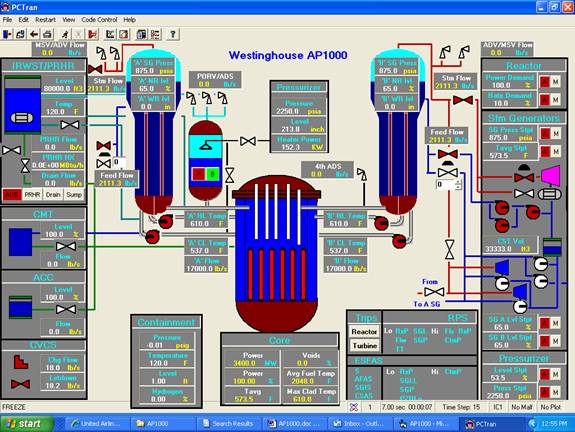Click the red MSV valve on SG A steam line
Screen dimensions: 575x432
[95, 69]
